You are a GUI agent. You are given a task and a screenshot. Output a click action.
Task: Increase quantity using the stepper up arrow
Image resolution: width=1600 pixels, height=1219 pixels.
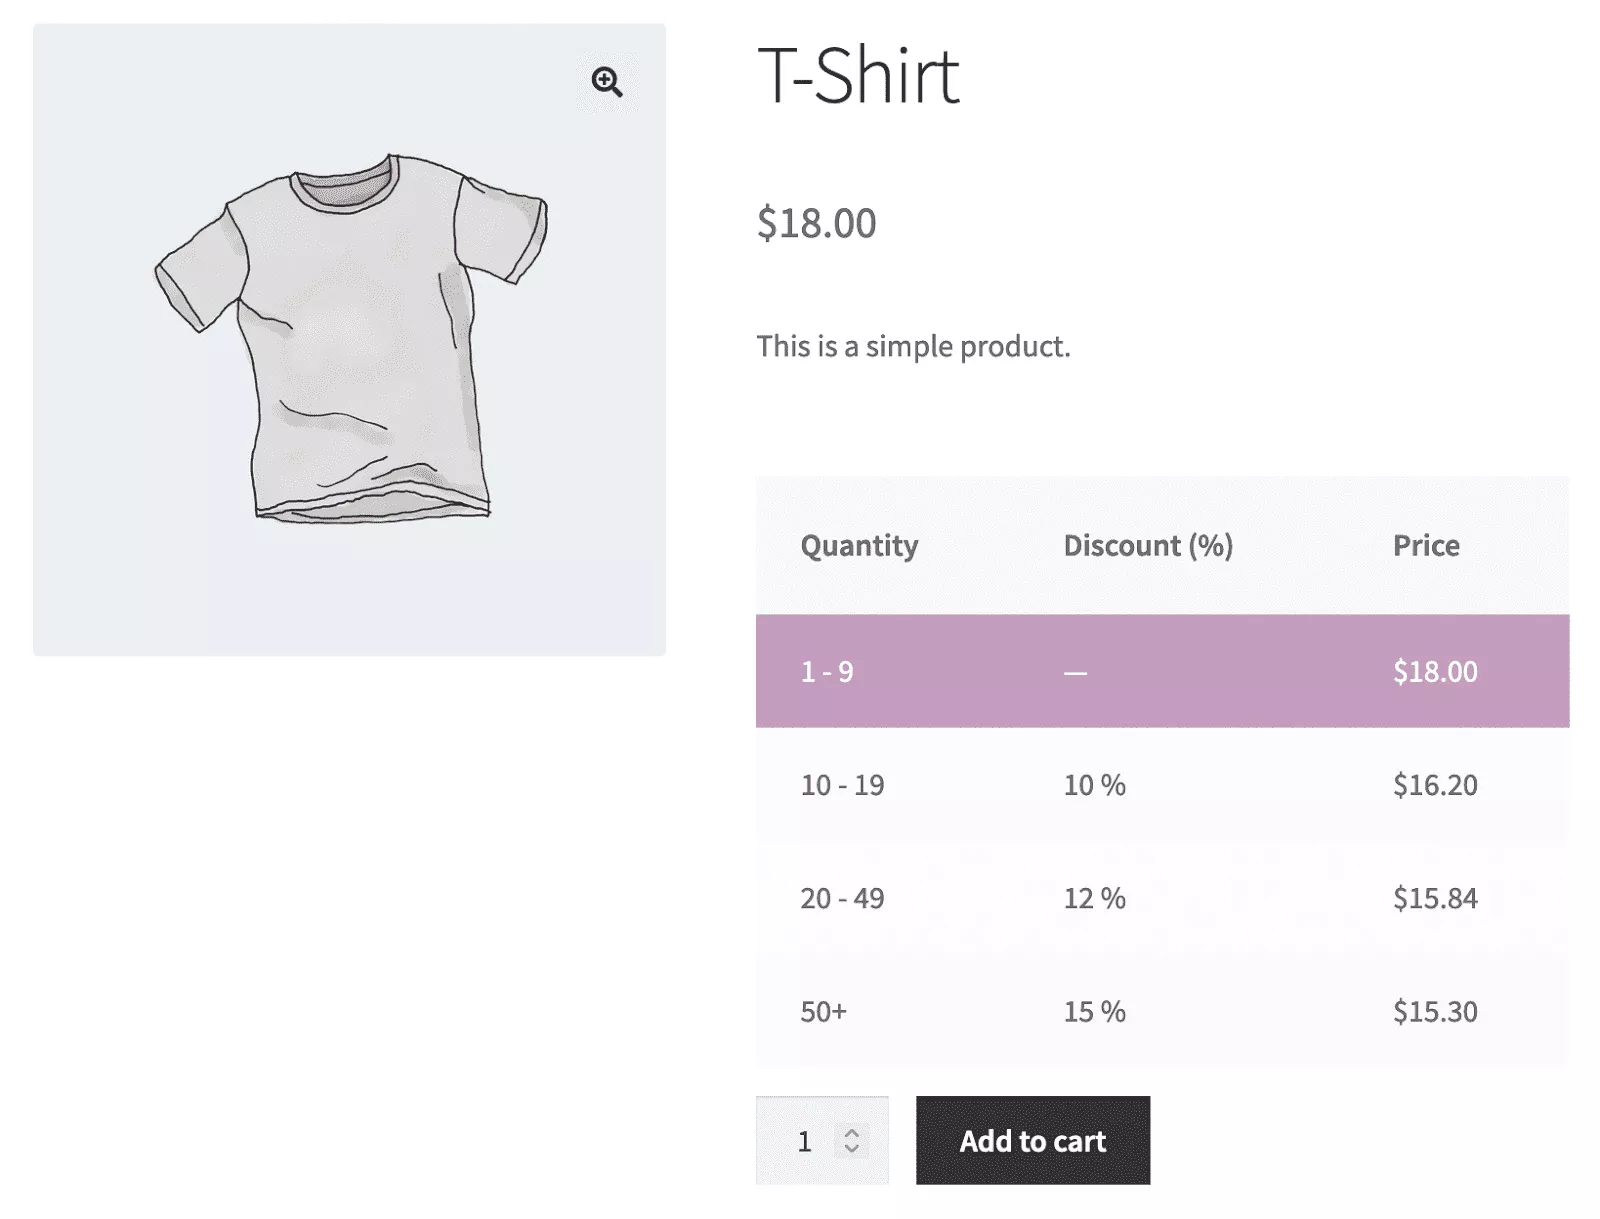pyautogui.click(x=852, y=1133)
